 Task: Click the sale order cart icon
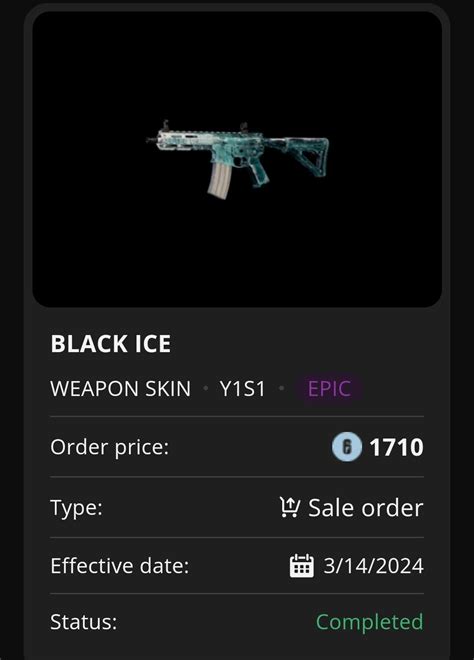click(x=290, y=507)
